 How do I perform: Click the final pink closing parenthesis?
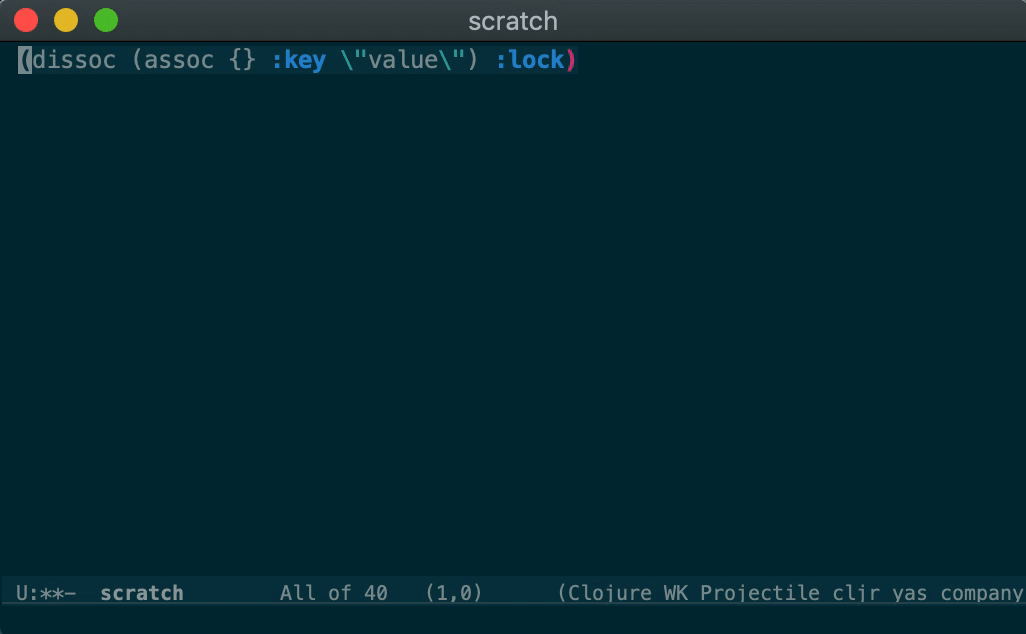tap(572, 60)
